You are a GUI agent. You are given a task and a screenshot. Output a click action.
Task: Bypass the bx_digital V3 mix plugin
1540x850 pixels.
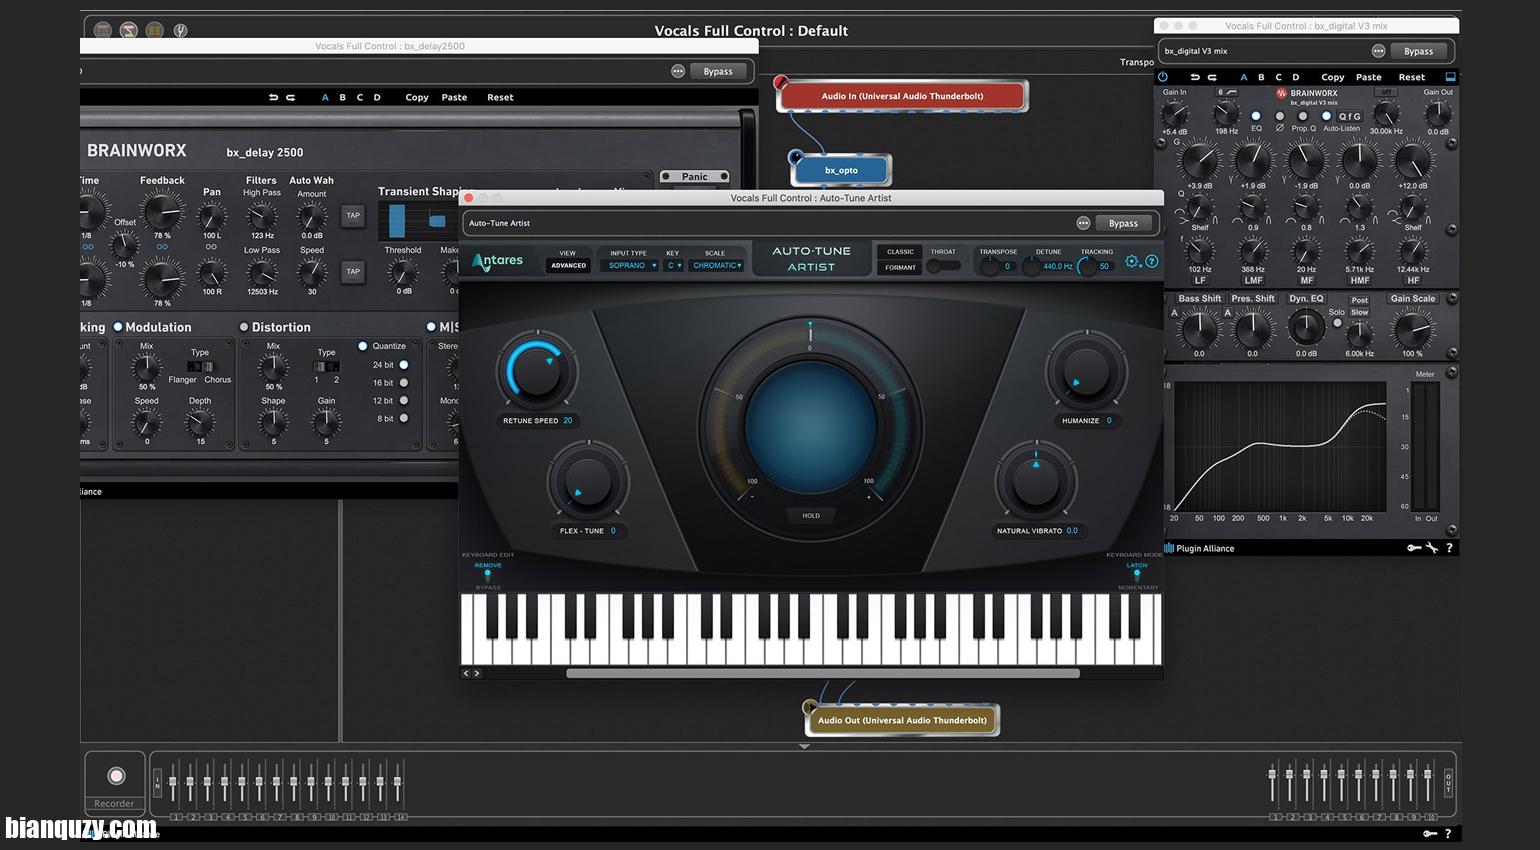coord(1418,51)
